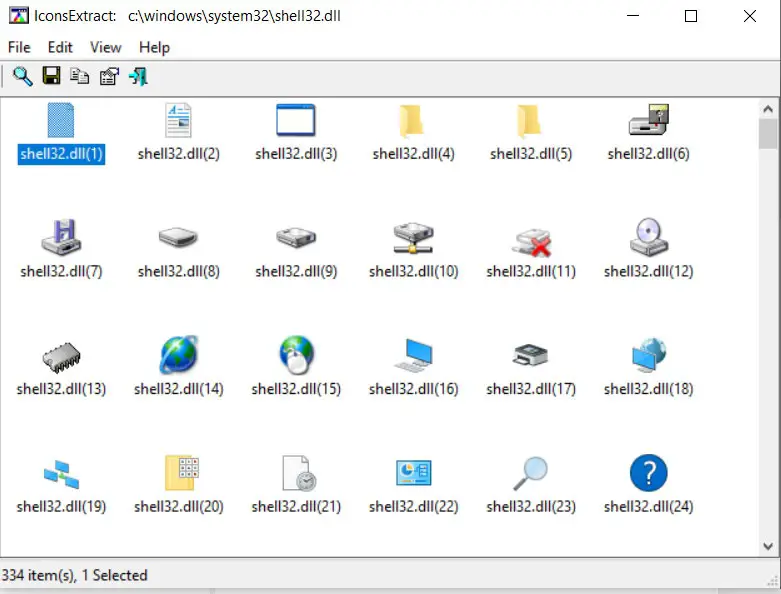Click the IconsExtract title bar app icon
The width and height of the screenshot is (781, 594).
tap(19, 16)
